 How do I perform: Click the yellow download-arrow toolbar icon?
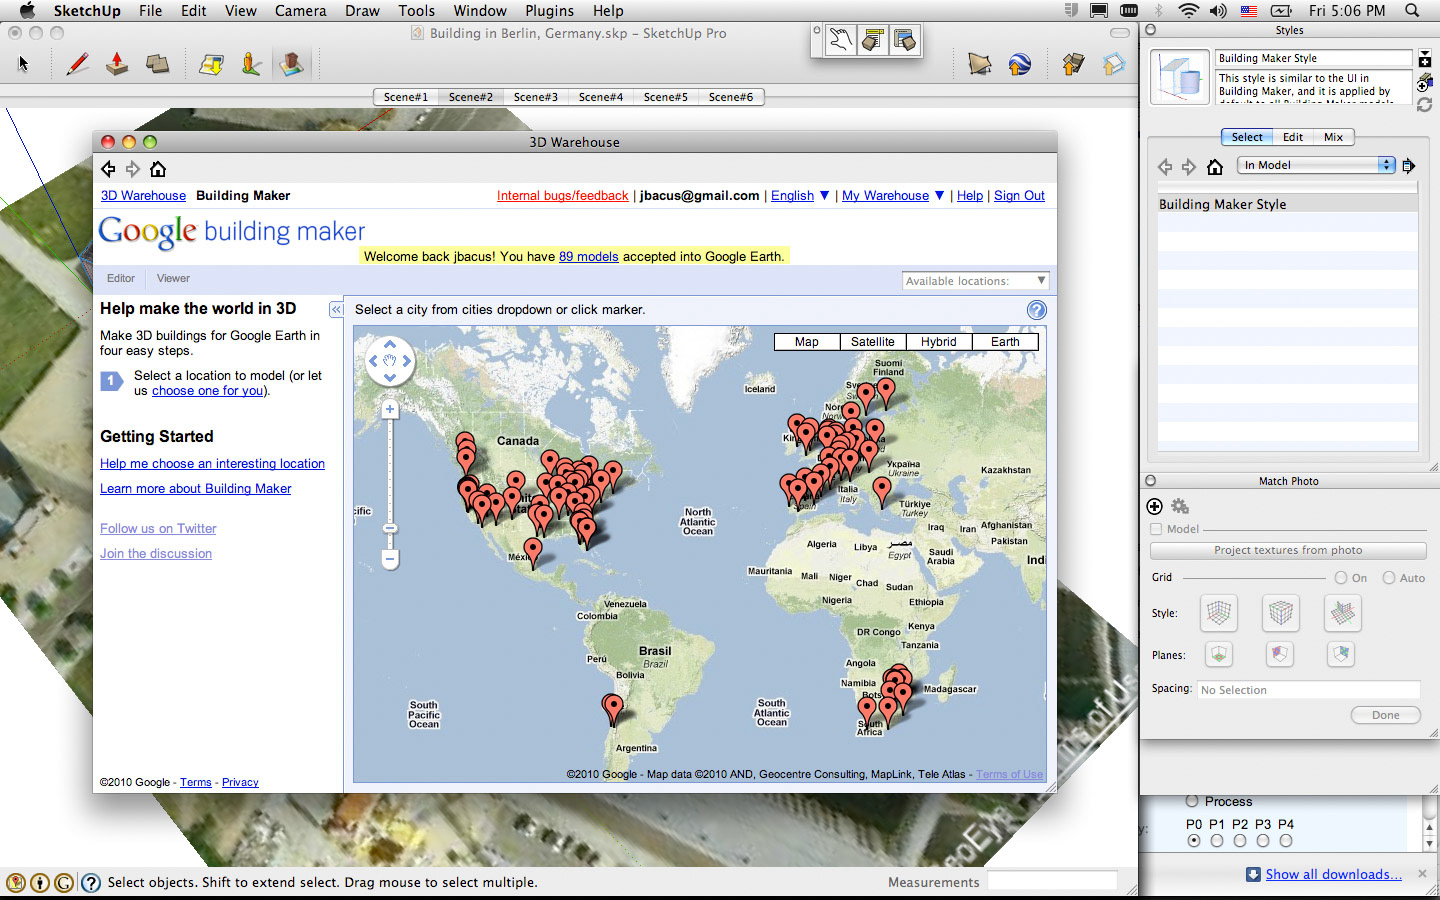(211, 64)
